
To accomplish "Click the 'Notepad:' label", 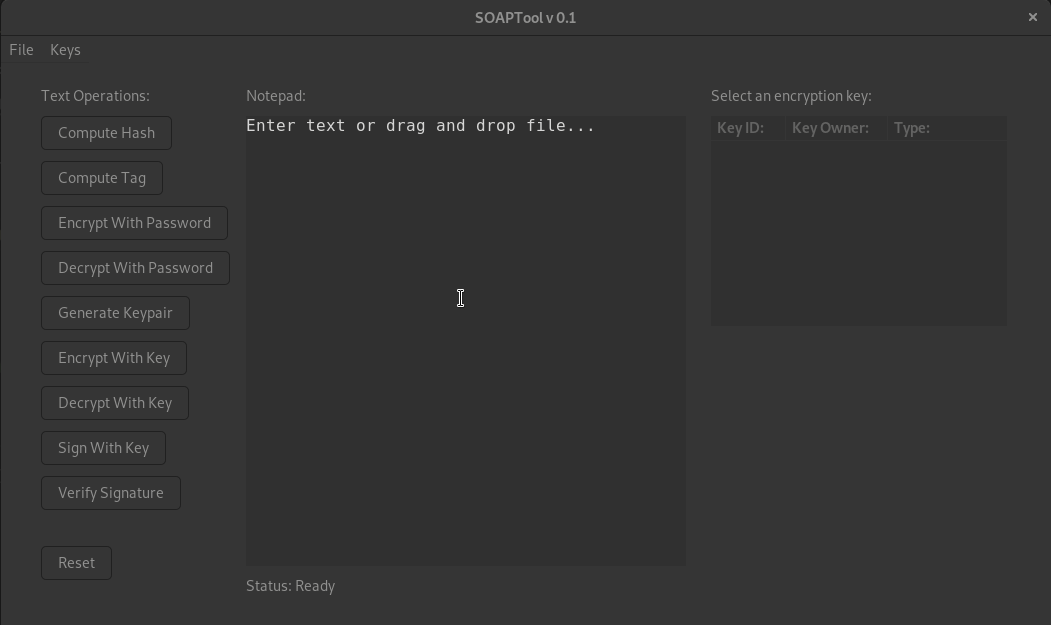I will point(275,96).
